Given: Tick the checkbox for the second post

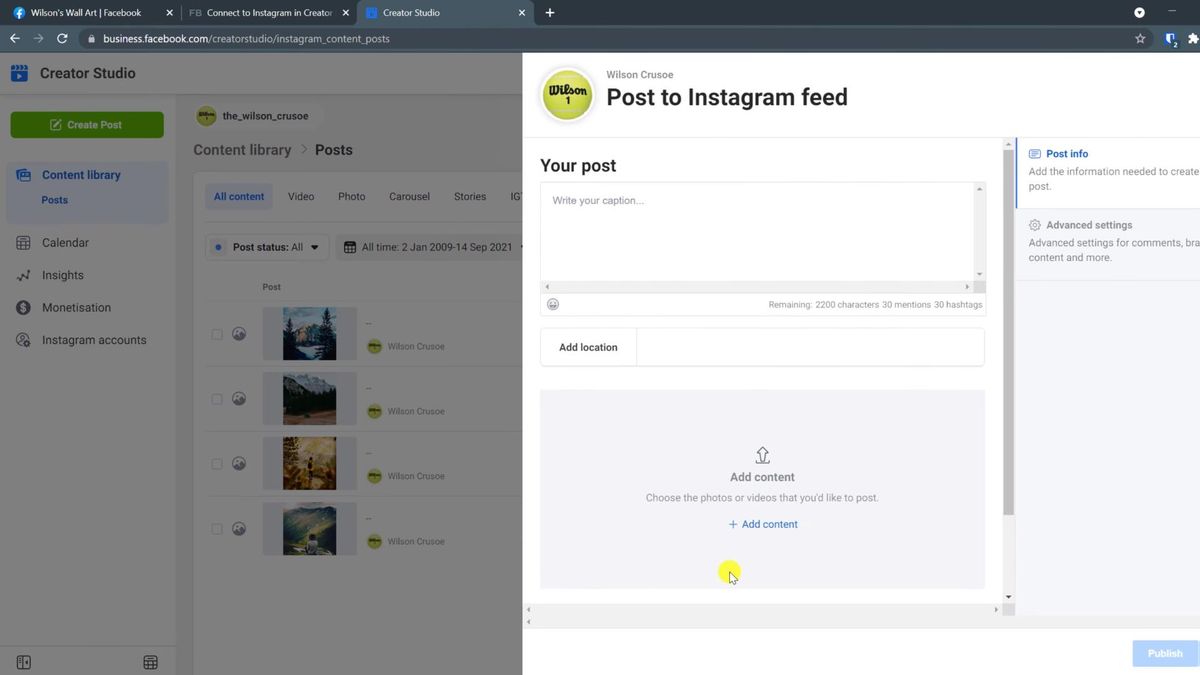Looking at the screenshot, I should (x=217, y=399).
